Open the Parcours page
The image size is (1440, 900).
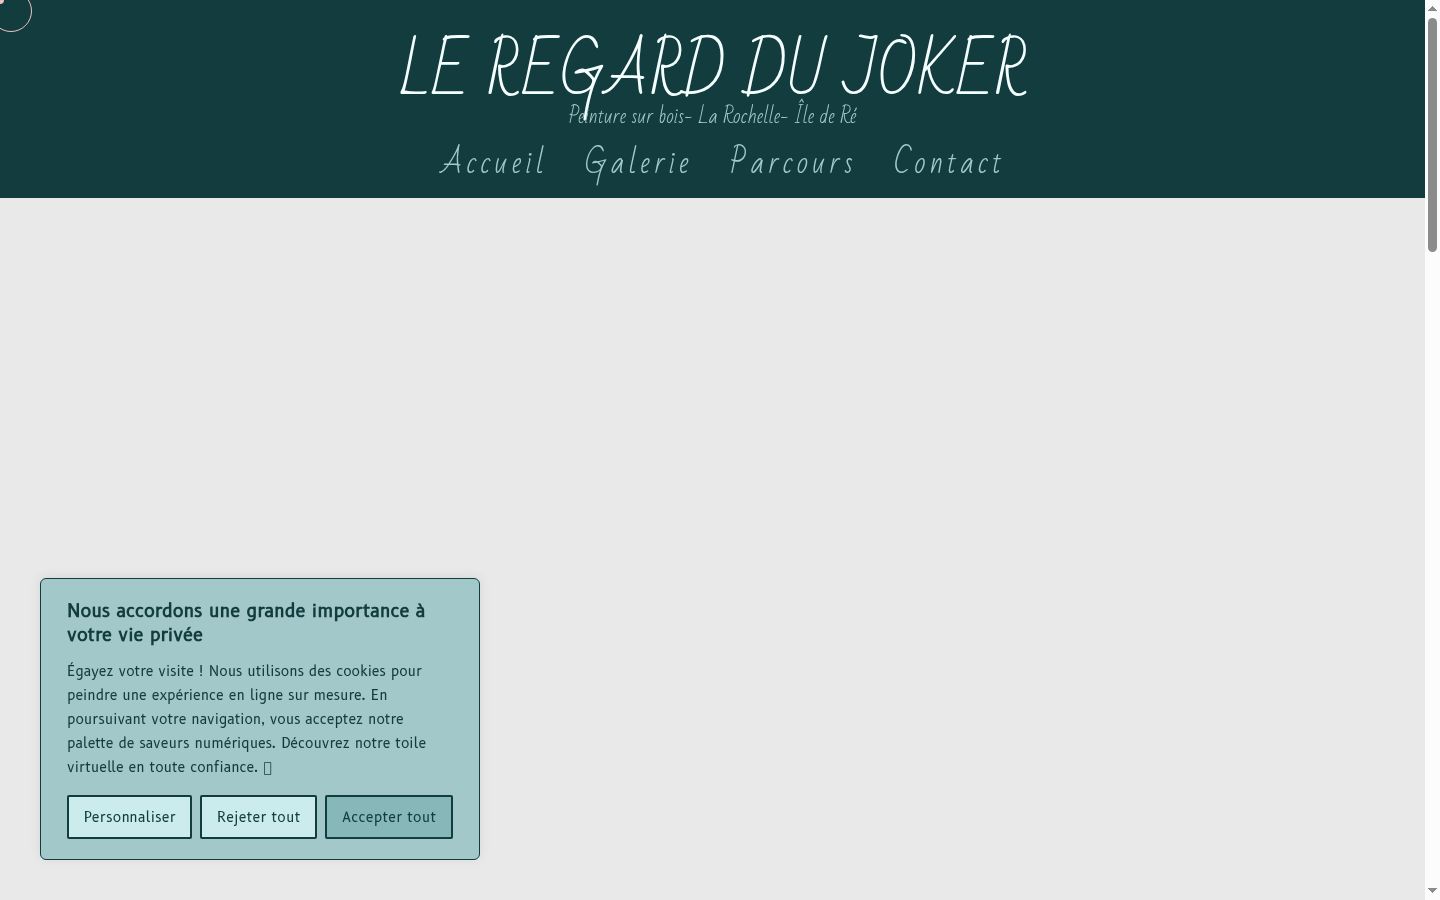coord(792,162)
